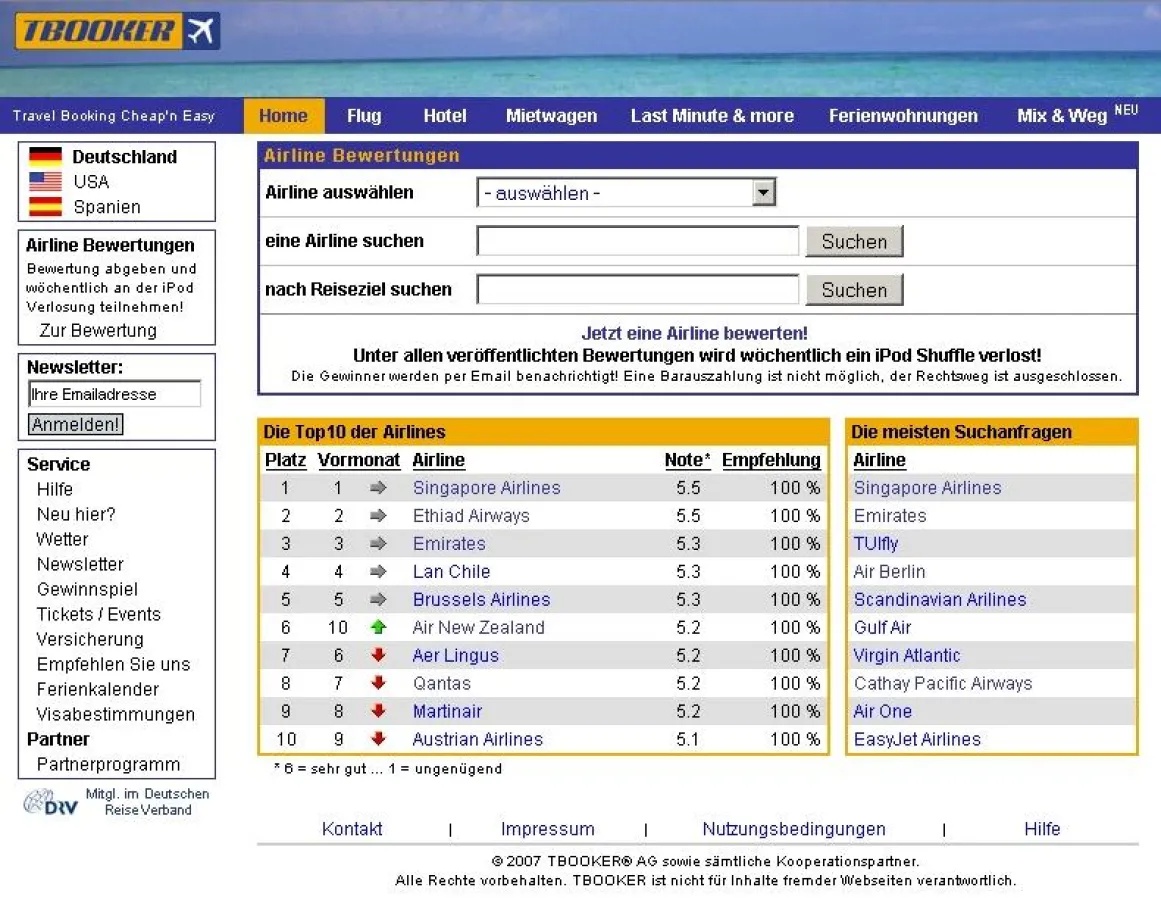Image resolution: width=1161 pixels, height=900 pixels.
Task: Open the Mietwagen section
Action: pyautogui.click(x=551, y=116)
